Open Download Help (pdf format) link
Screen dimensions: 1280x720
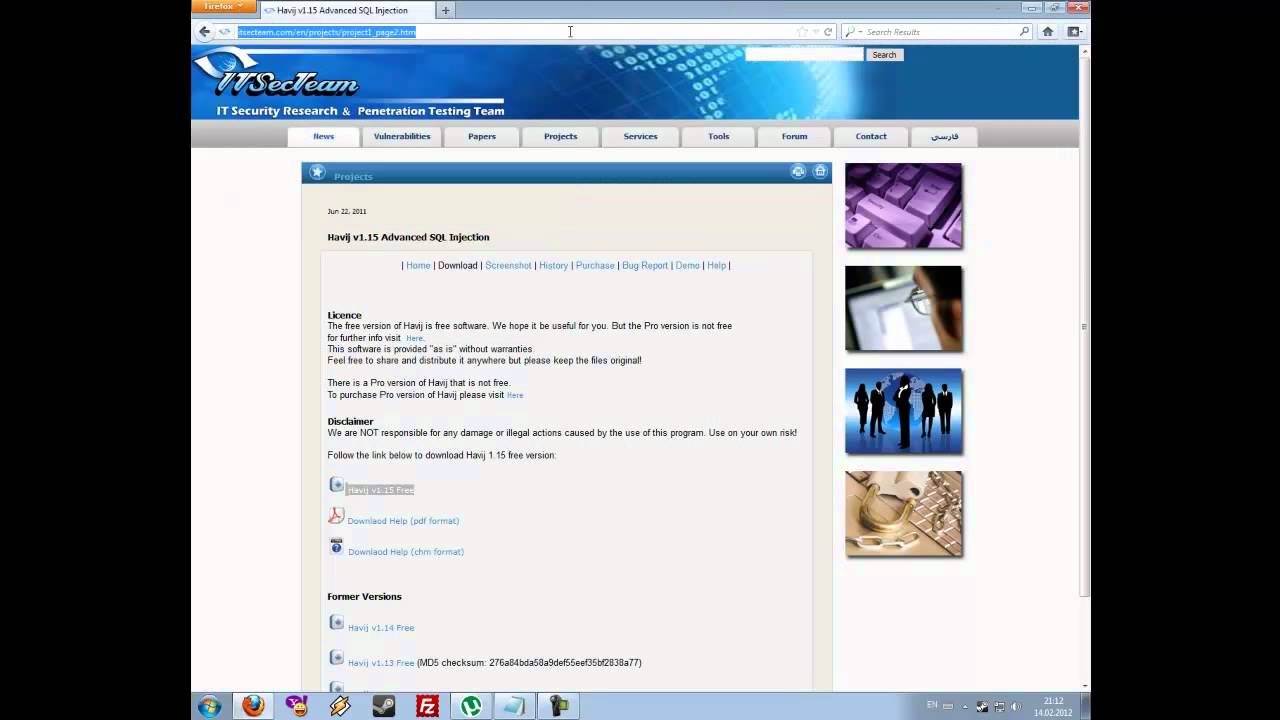pyautogui.click(x=403, y=521)
